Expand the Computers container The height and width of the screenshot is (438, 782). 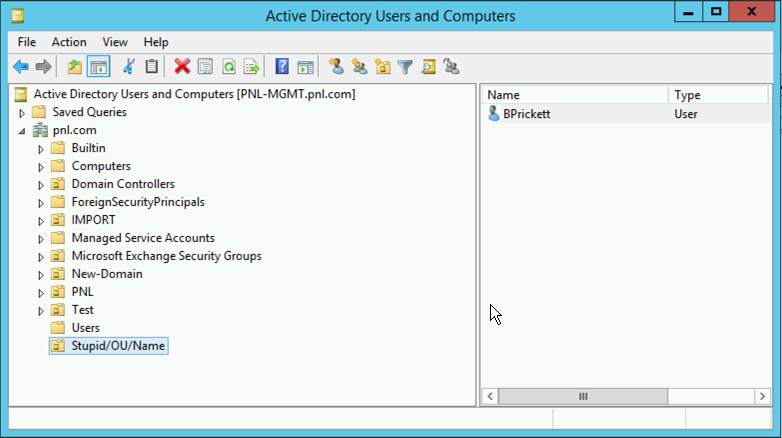pyautogui.click(x=41, y=167)
